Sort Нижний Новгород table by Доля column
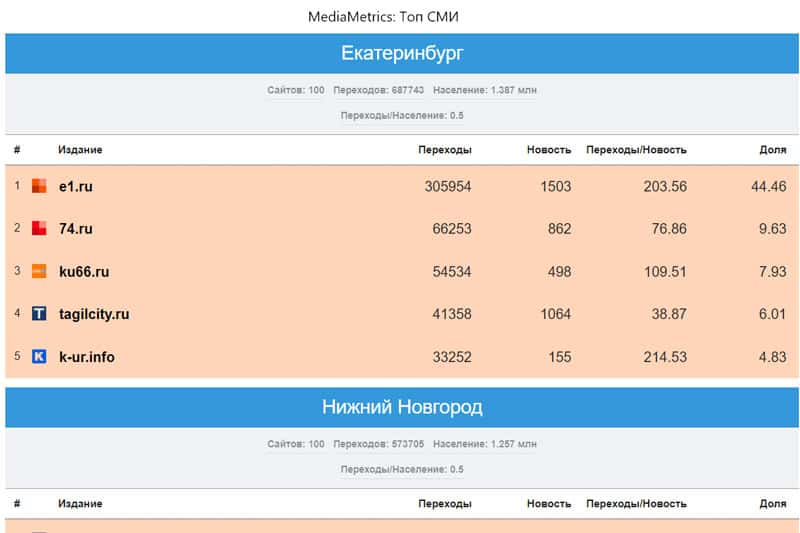Image resolution: width=800 pixels, height=533 pixels. coord(773,504)
